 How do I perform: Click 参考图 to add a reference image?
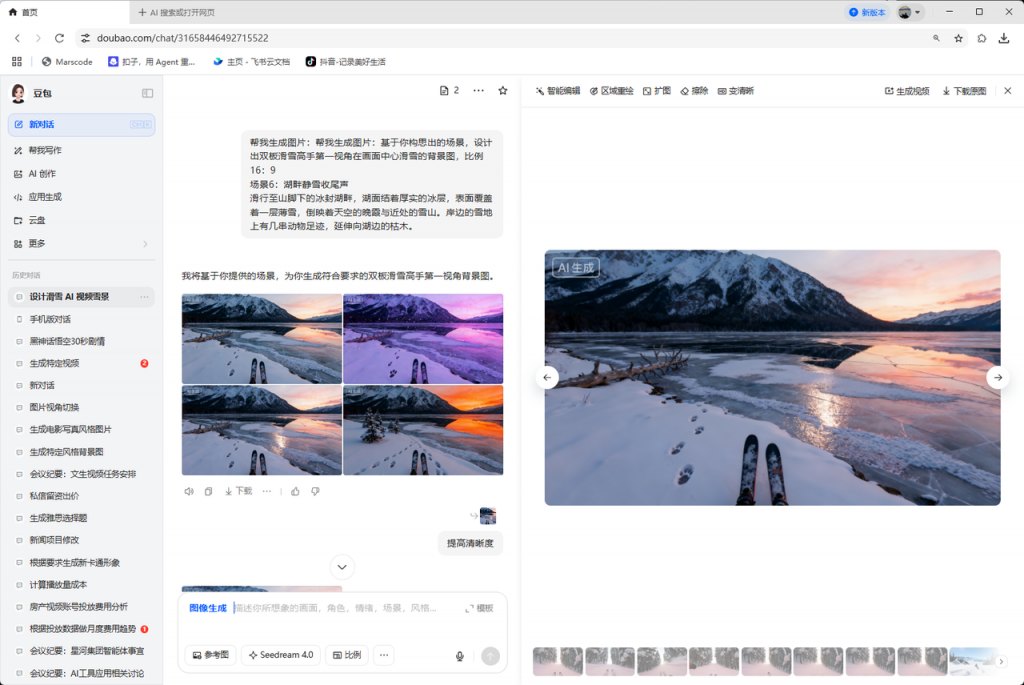click(213, 655)
